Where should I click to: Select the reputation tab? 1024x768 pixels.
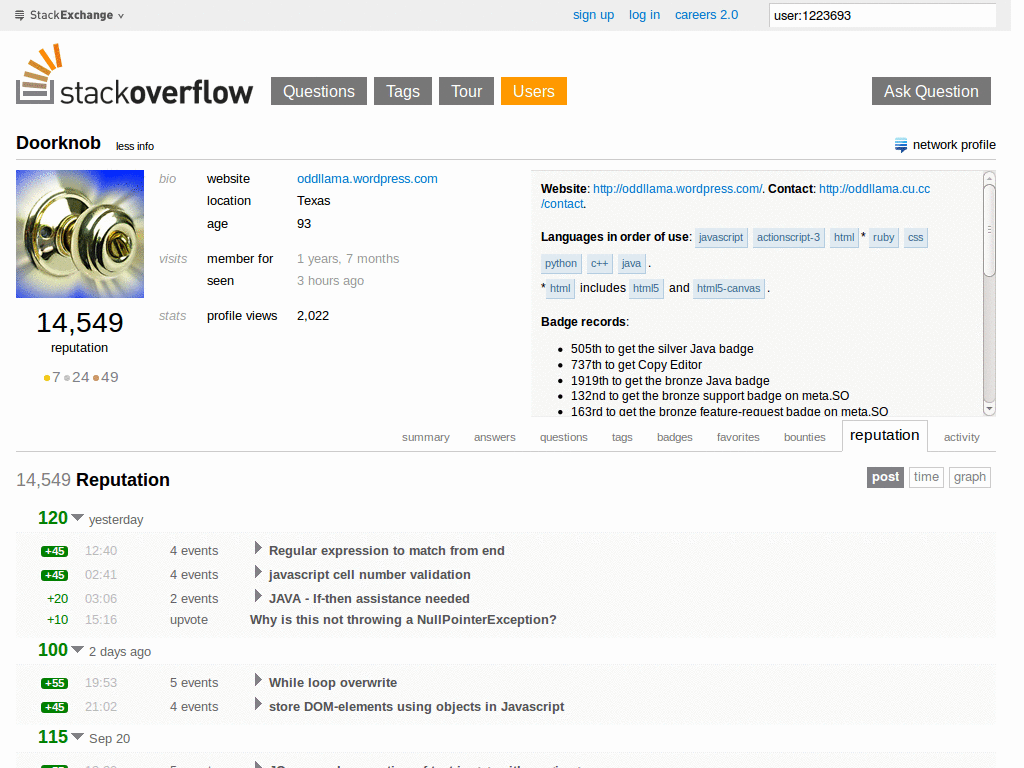(884, 436)
